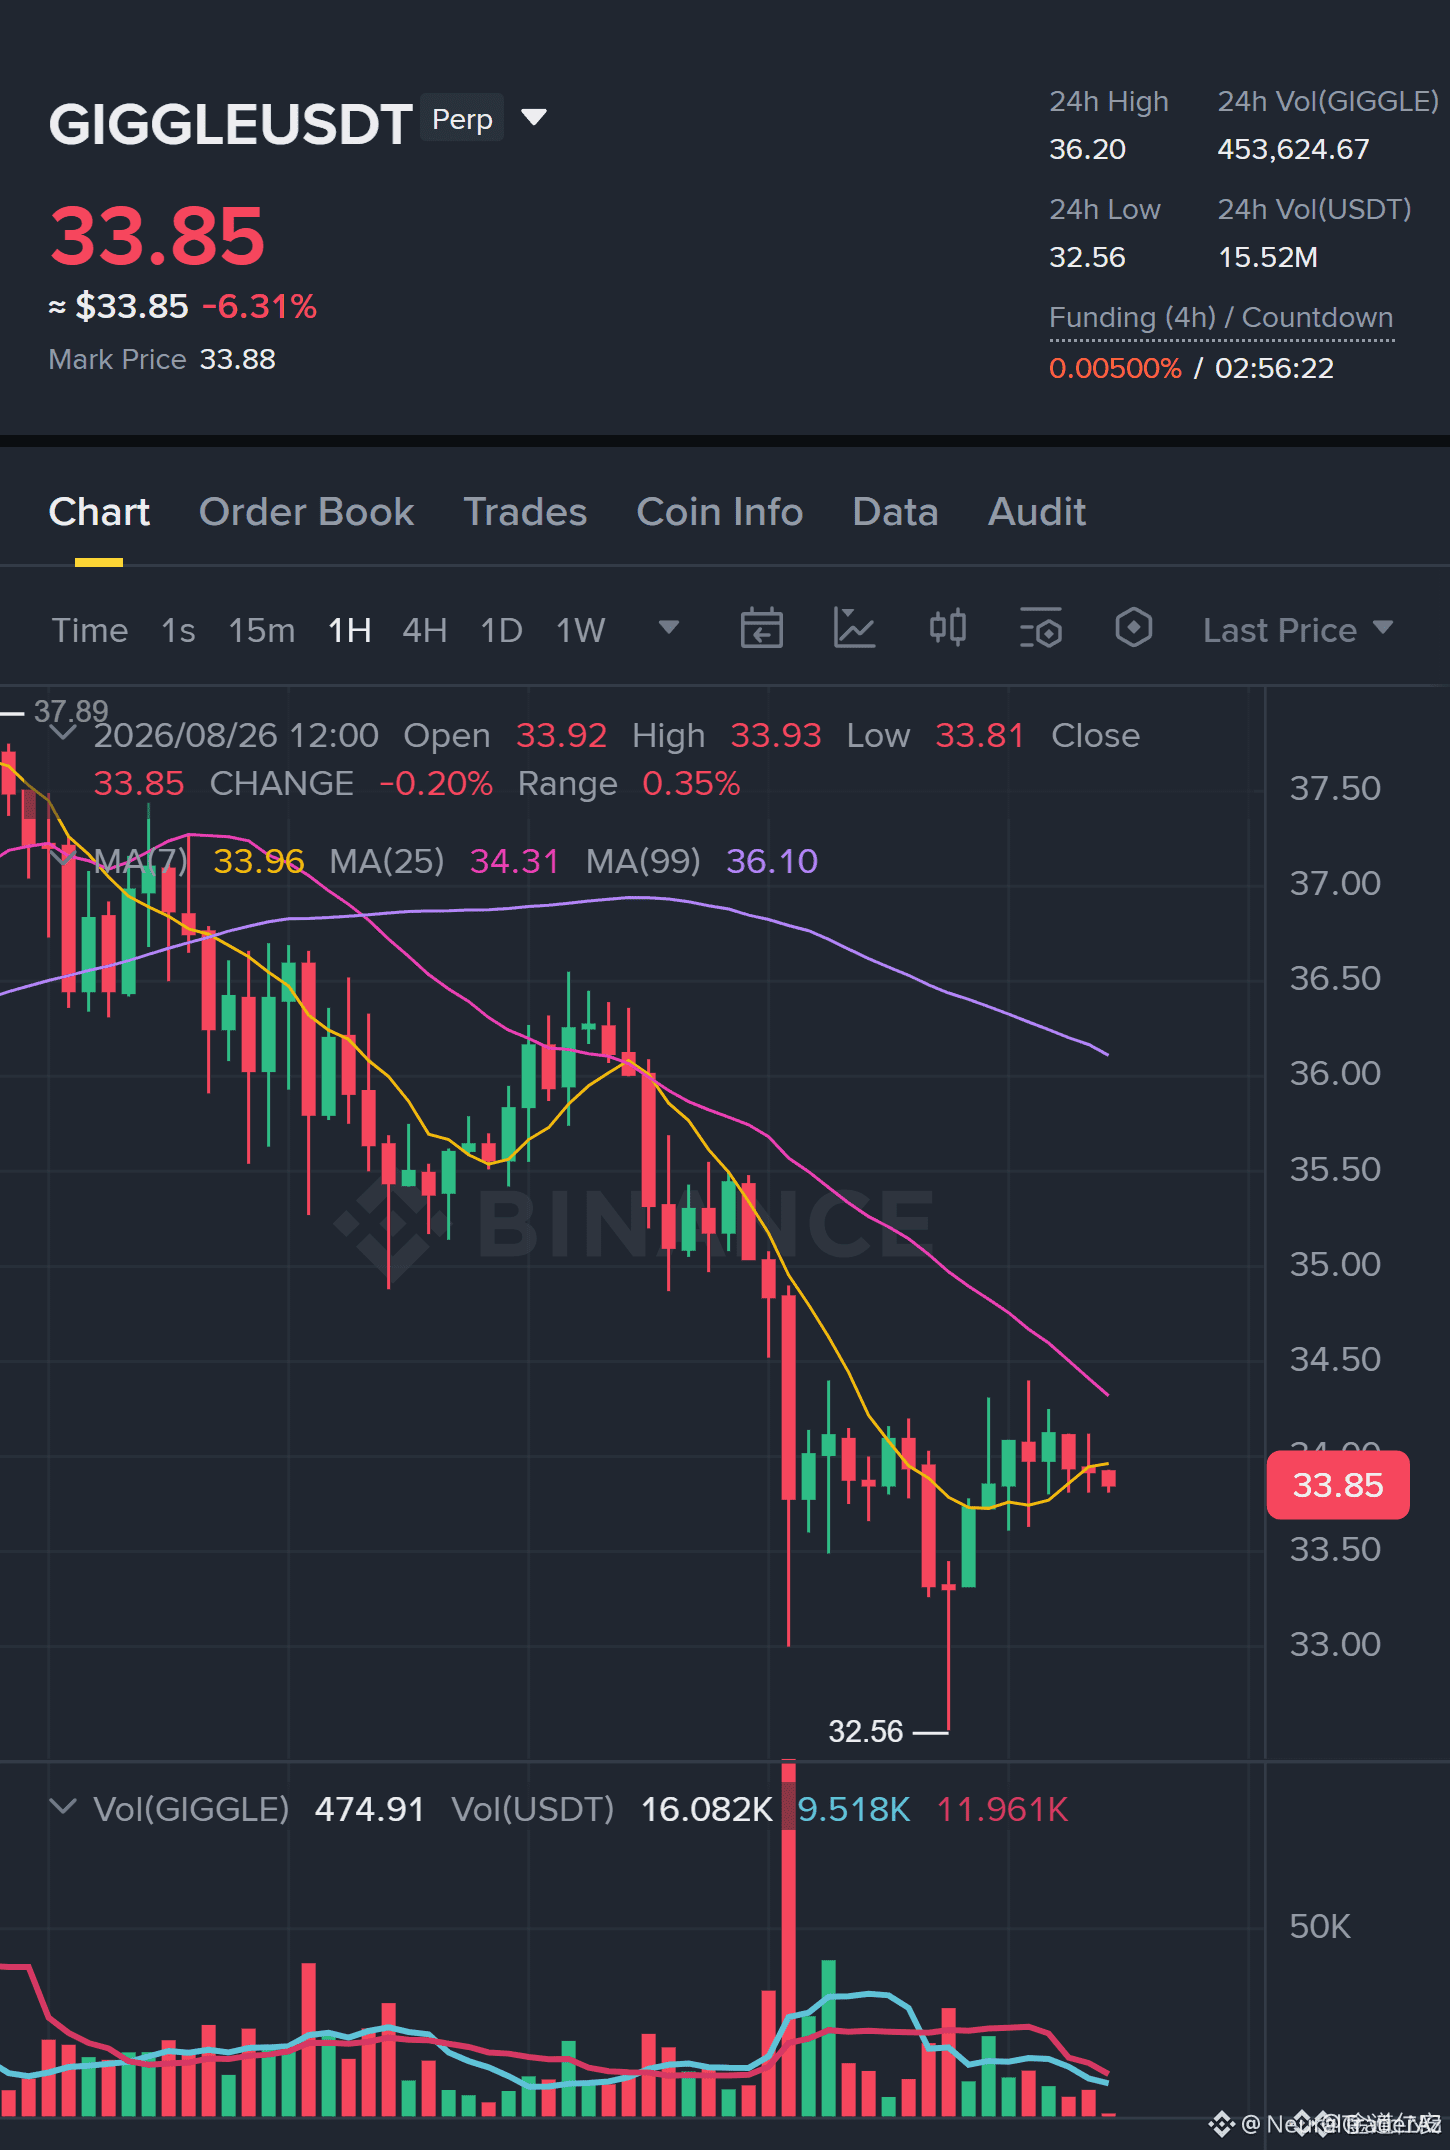The height and width of the screenshot is (2150, 1450).
Task: Open the Coin Info tab
Action: click(x=720, y=512)
